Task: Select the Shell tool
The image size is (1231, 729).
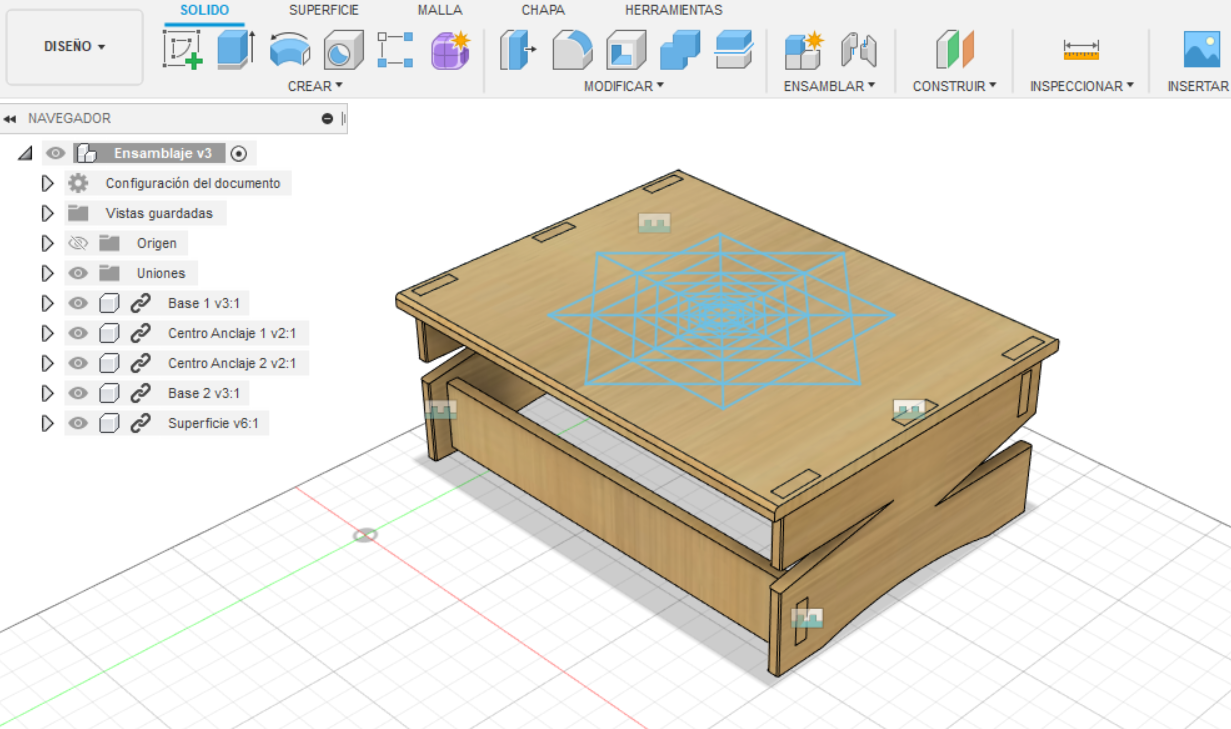Action: pyautogui.click(x=626, y=49)
